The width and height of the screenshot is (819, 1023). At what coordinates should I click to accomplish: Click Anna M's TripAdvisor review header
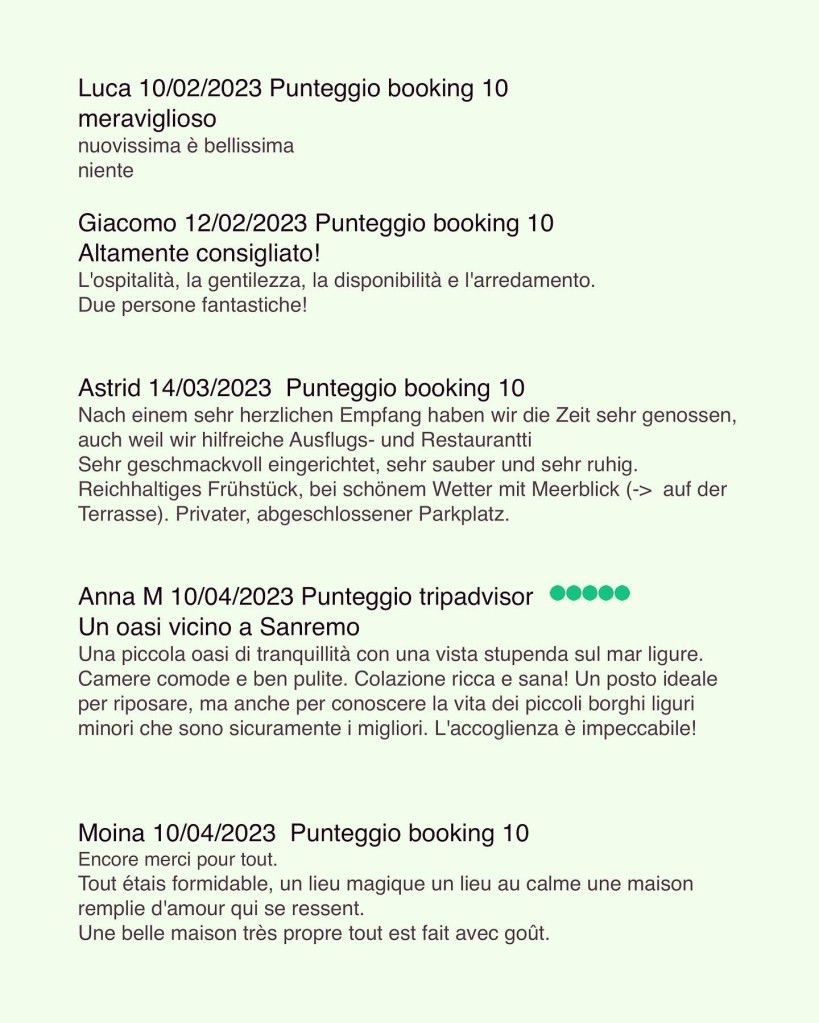coord(305,597)
